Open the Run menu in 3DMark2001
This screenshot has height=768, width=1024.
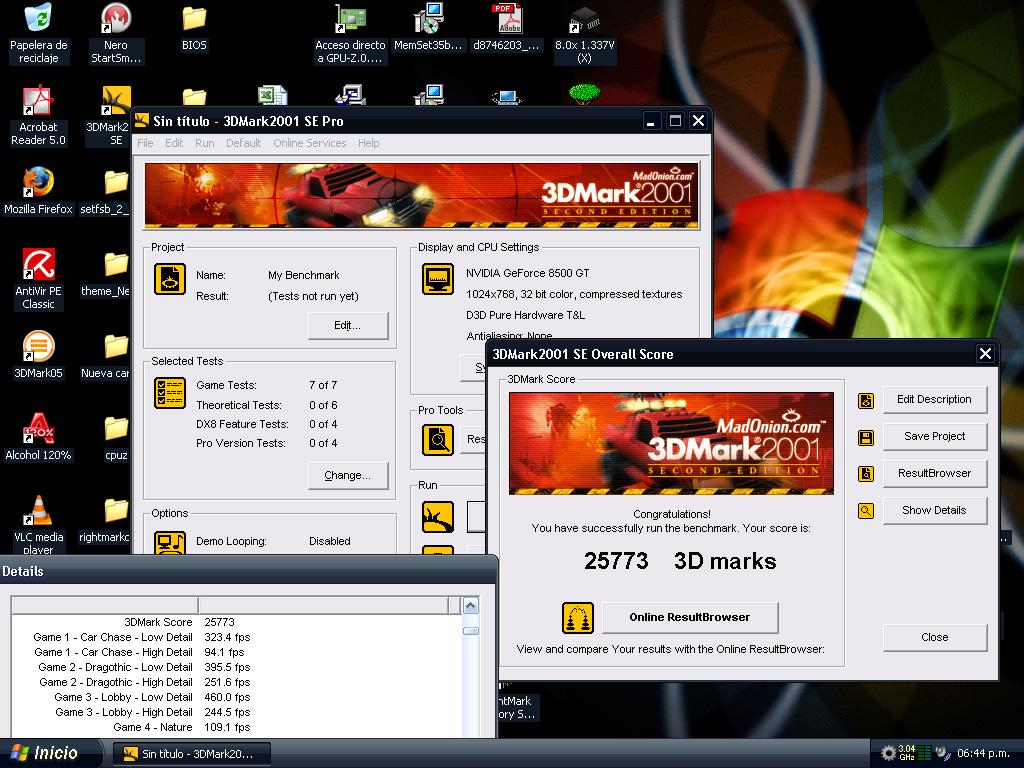(x=204, y=143)
